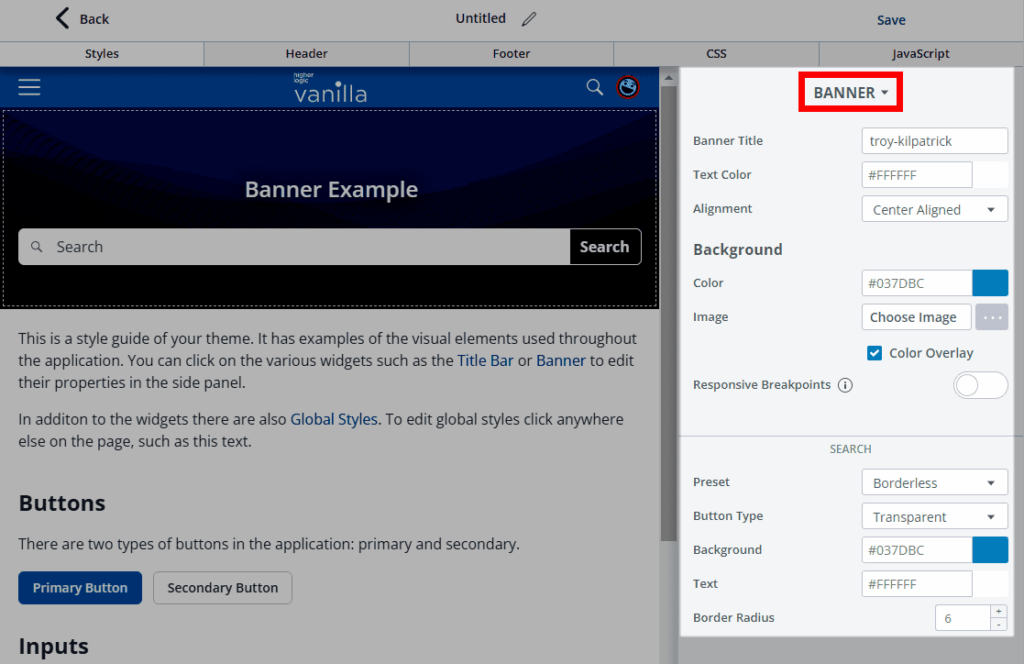Click the Save button
The image size is (1024, 664).
(891, 20)
